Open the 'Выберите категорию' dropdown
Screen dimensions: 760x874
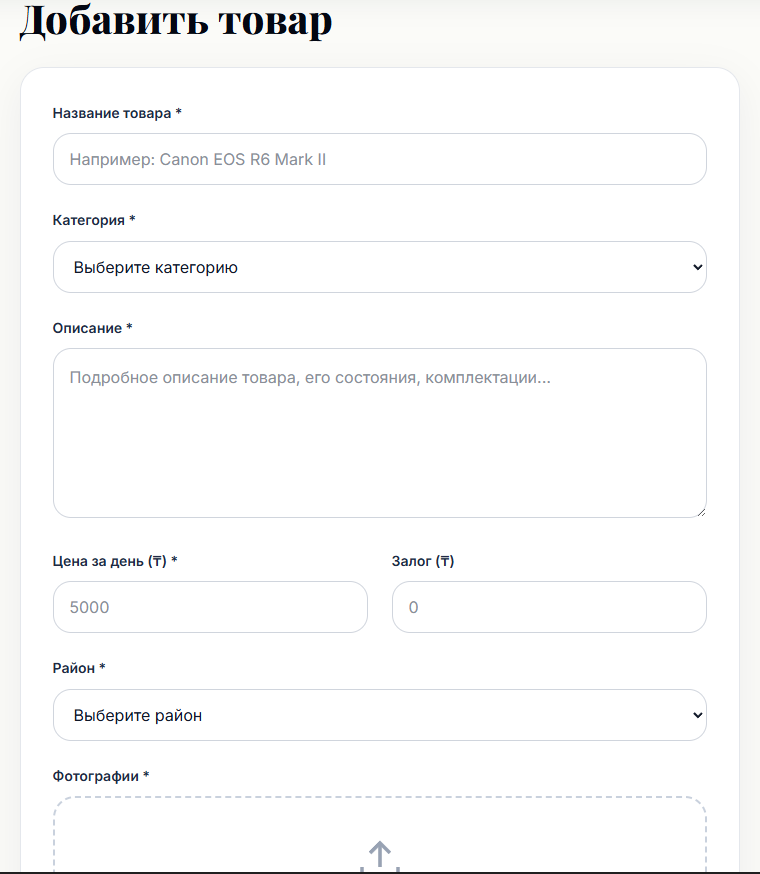[380, 267]
